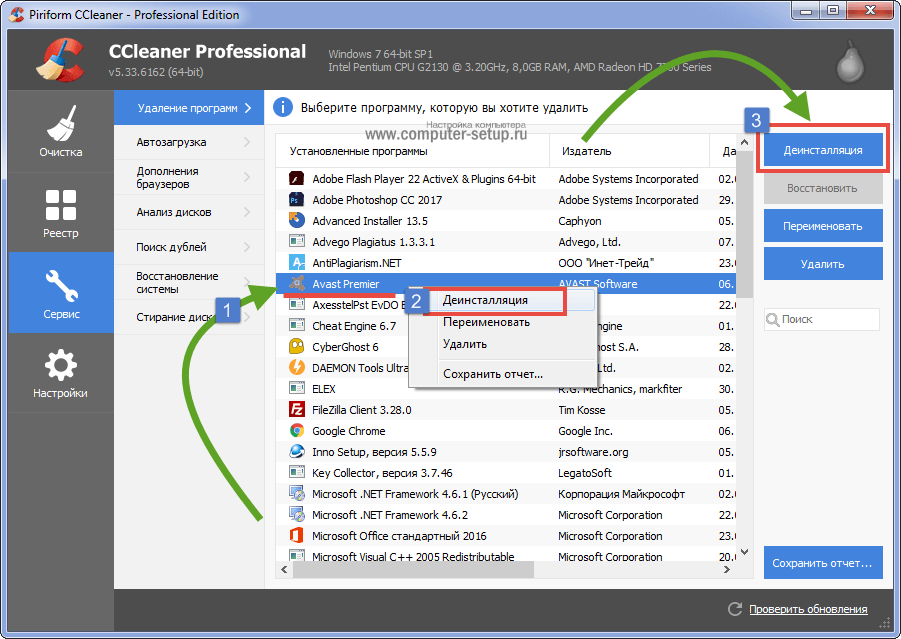The width and height of the screenshot is (901, 639).
Task: Click the Деинсталляция button on right
Action: pyautogui.click(x=823, y=150)
